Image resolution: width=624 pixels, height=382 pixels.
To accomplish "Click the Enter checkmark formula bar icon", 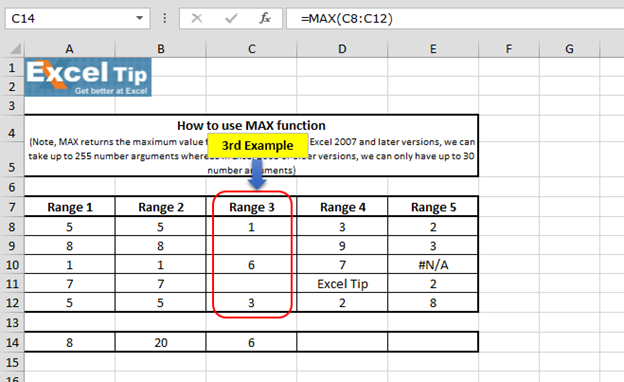I will (x=231, y=18).
